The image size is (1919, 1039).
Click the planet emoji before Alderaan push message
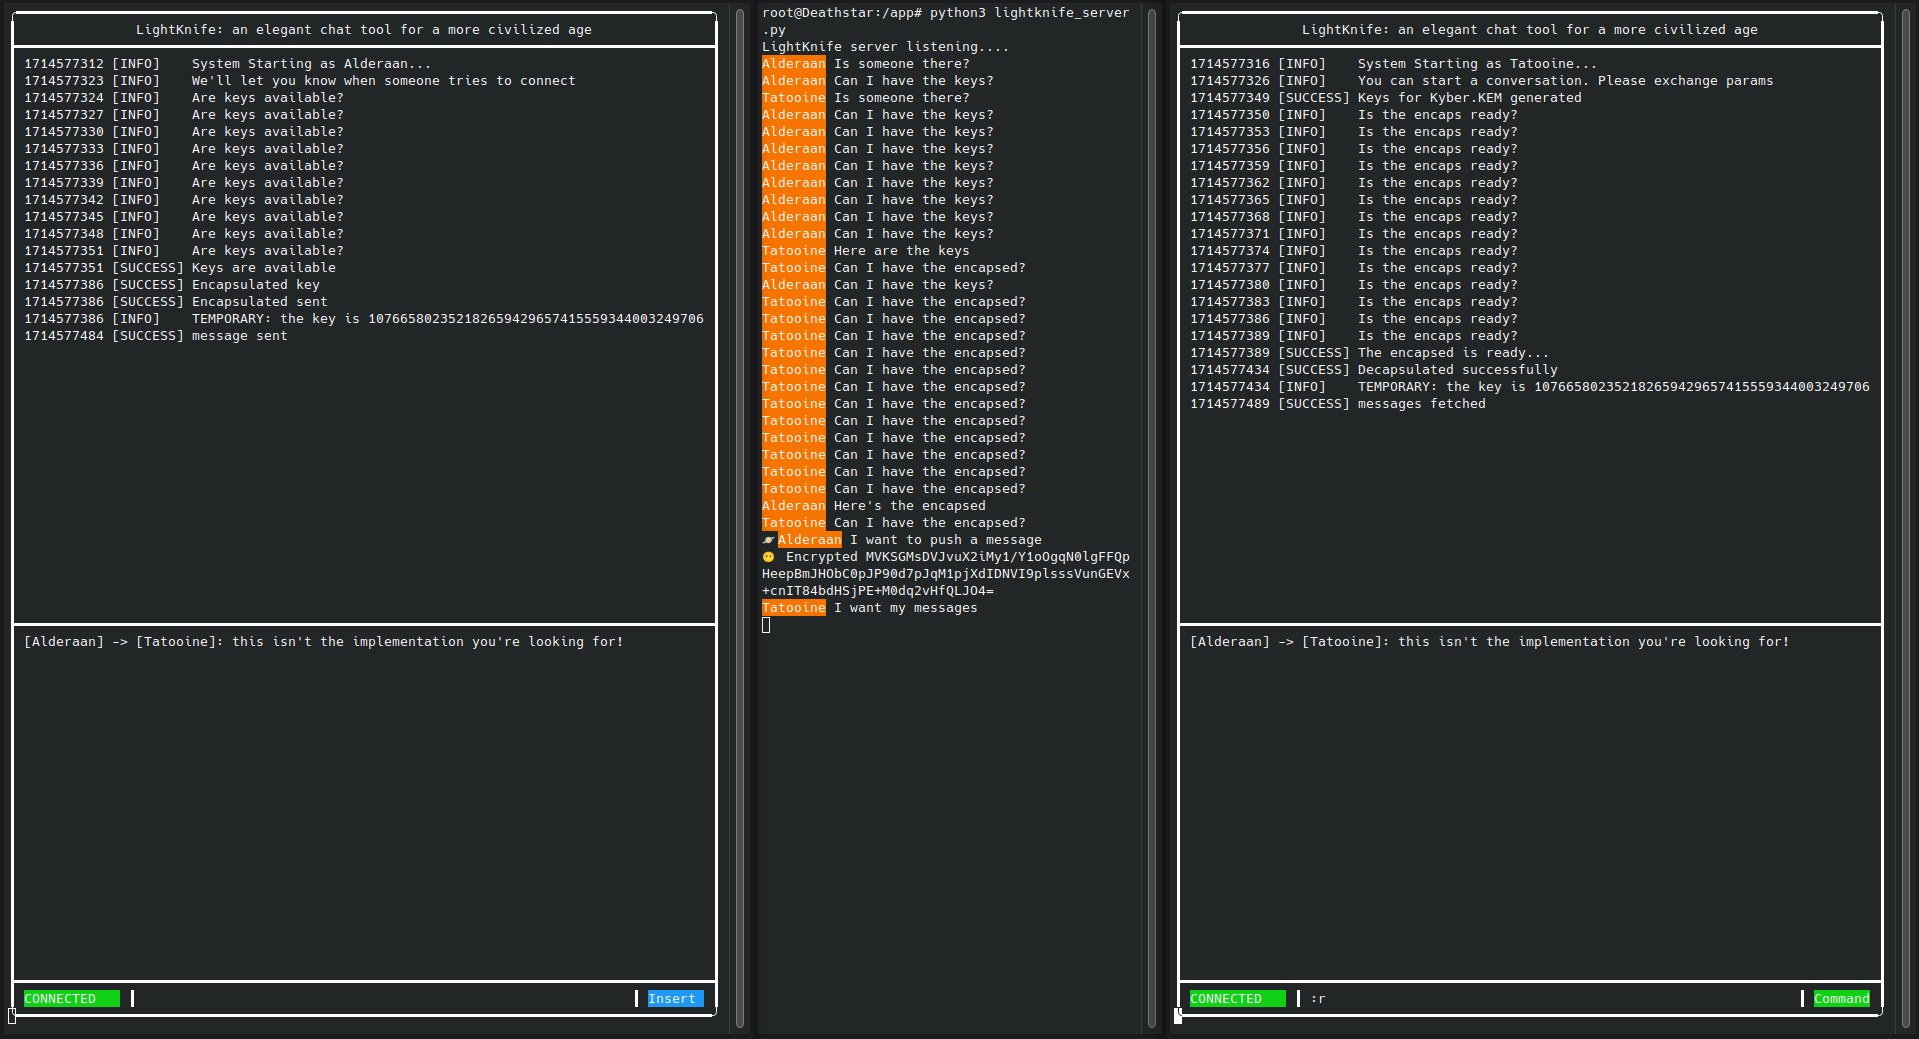click(x=768, y=540)
